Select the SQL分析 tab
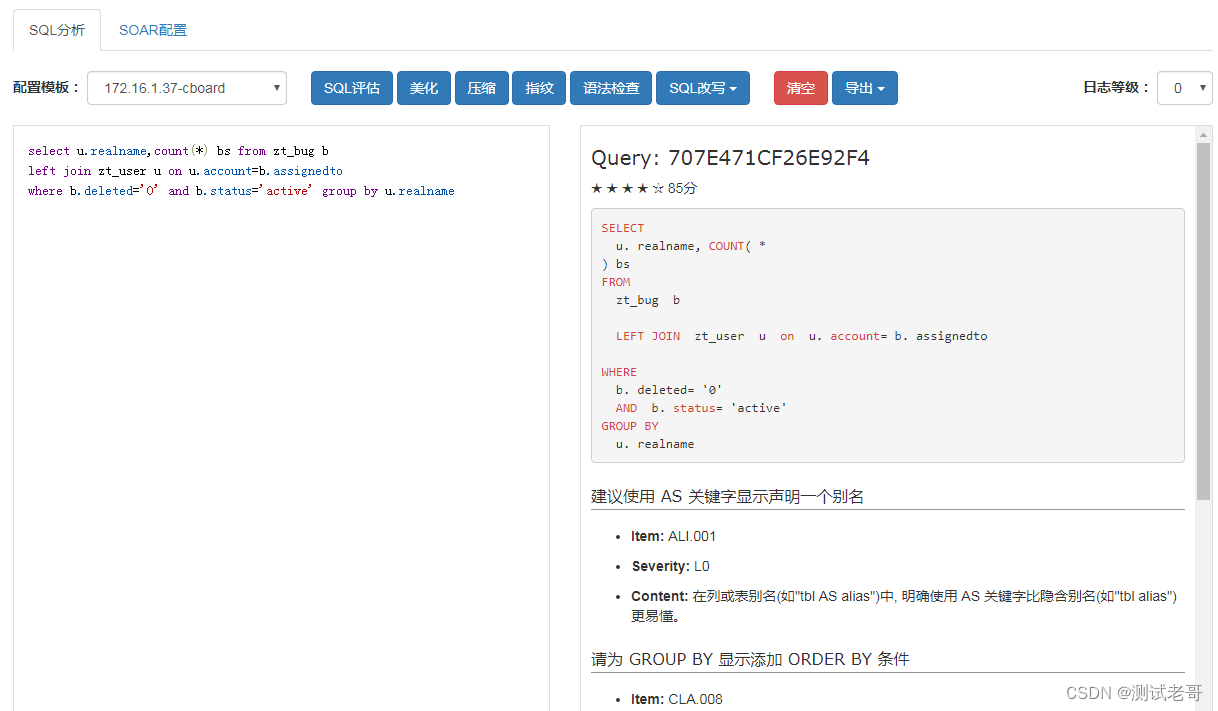1218x711 pixels. 56,30
